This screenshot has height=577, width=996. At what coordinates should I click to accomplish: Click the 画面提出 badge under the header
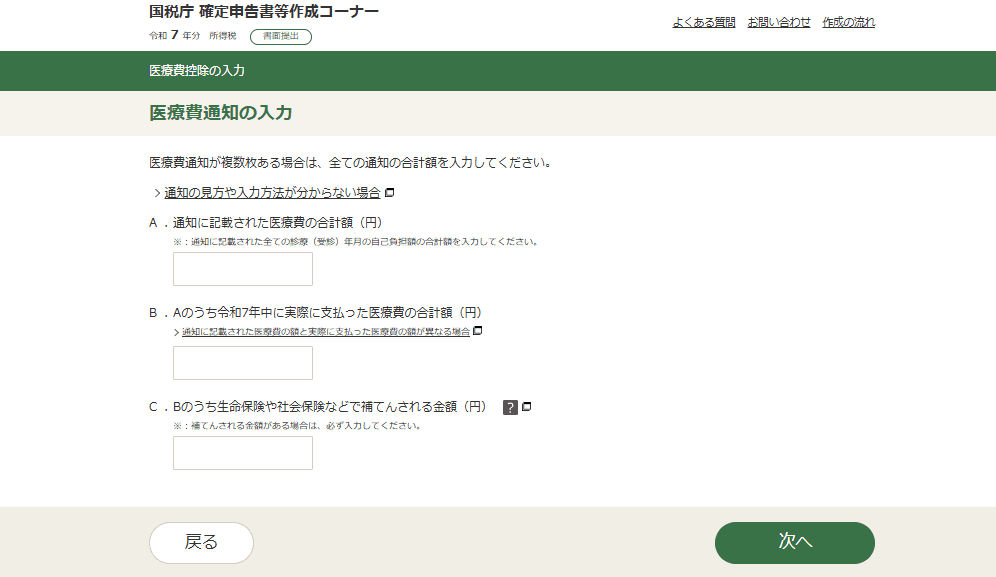click(282, 37)
